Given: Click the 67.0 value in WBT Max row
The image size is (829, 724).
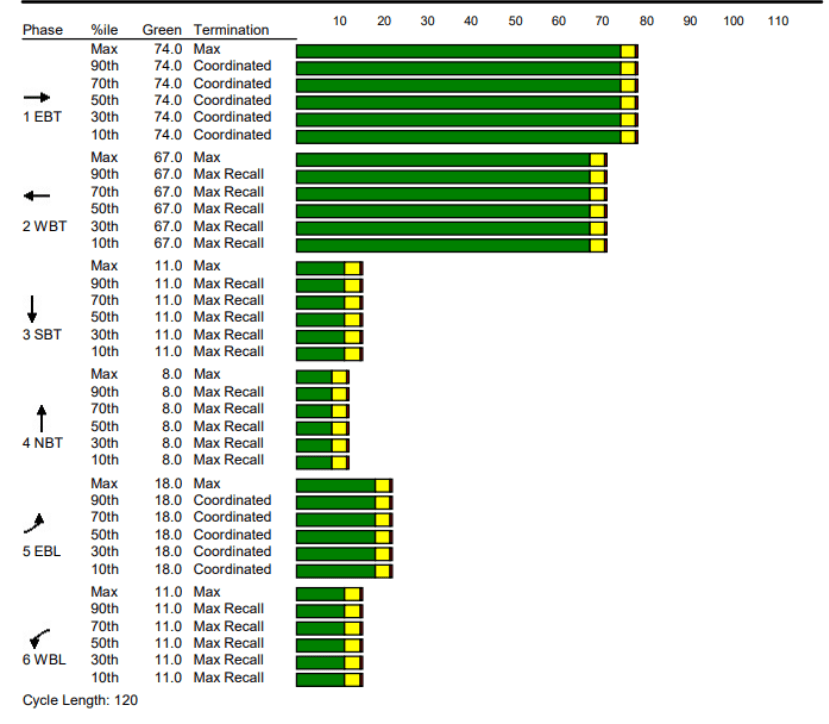Looking at the screenshot, I should (167, 157).
